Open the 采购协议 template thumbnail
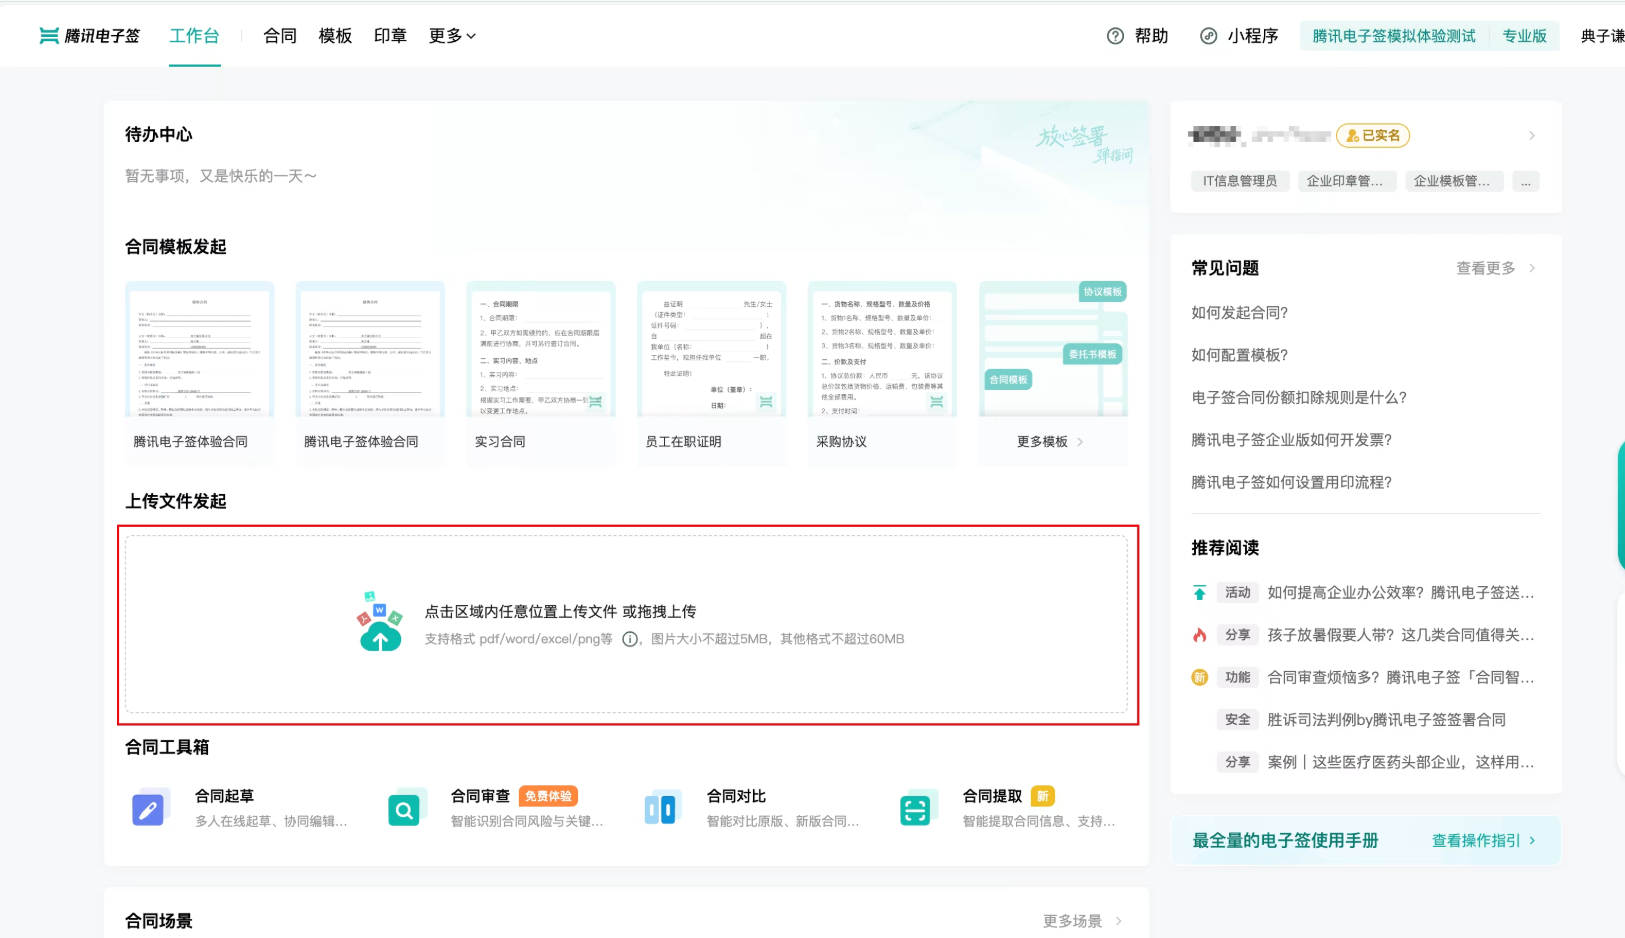The height and width of the screenshot is (938, 1625). point(881,350)
